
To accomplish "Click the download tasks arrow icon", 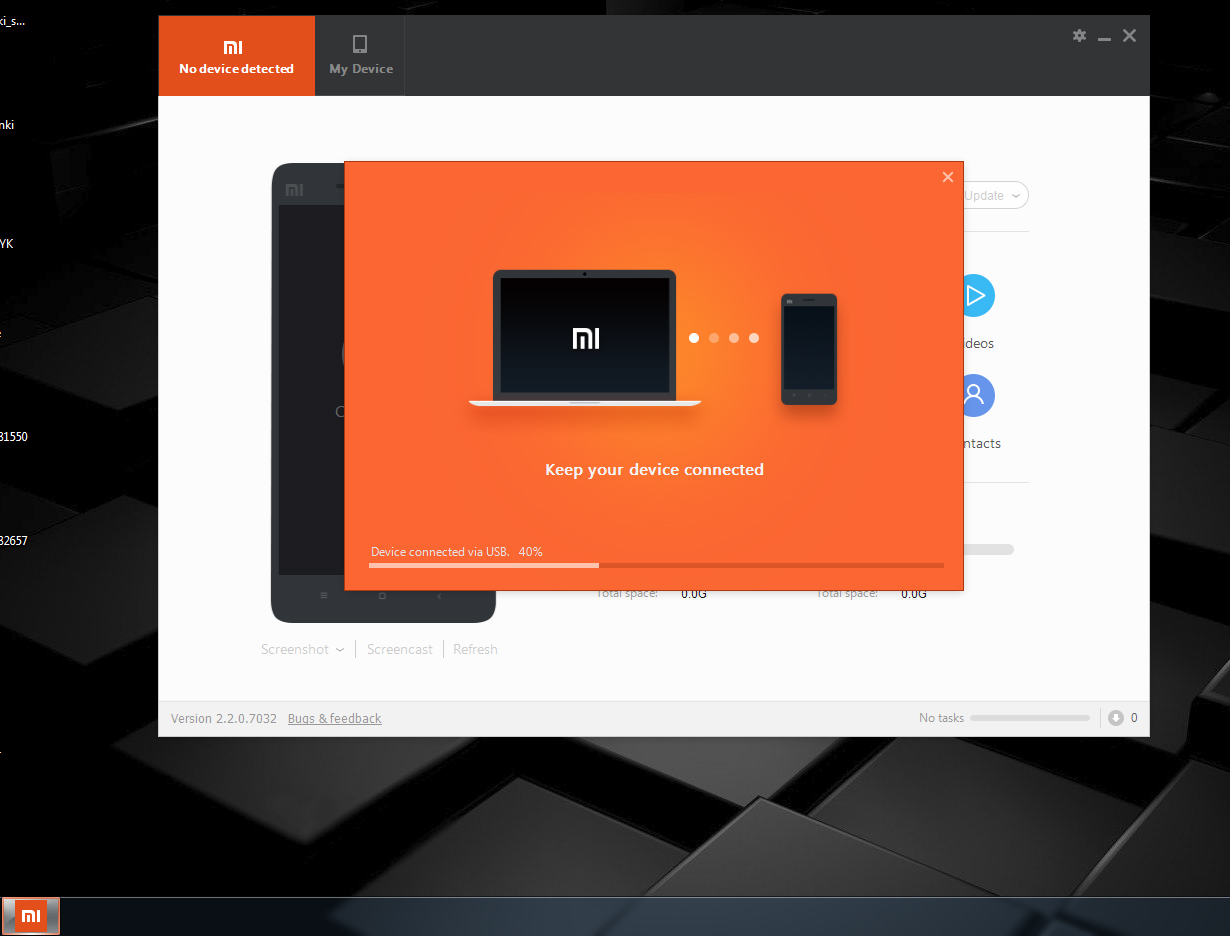I will coord(1116,718).
